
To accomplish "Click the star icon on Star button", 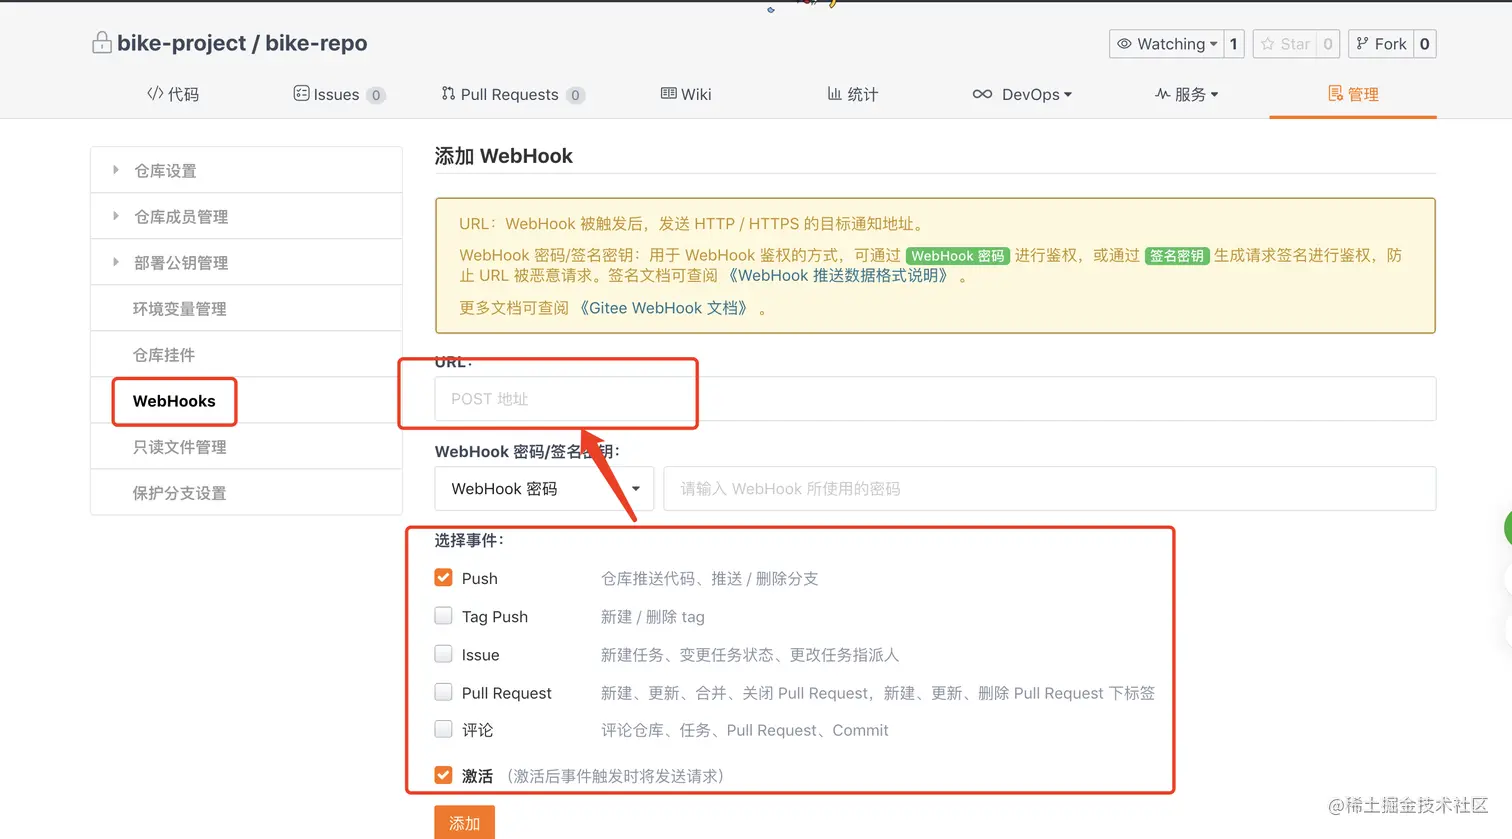I will (1267, 44).
